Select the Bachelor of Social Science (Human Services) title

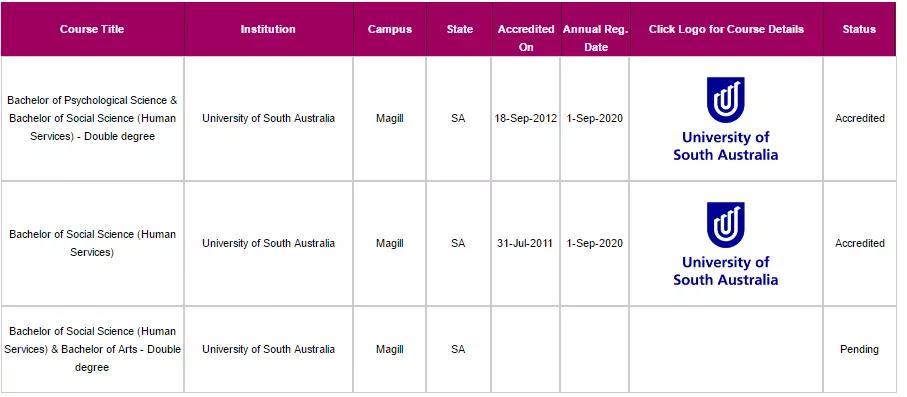pos(92,244)
